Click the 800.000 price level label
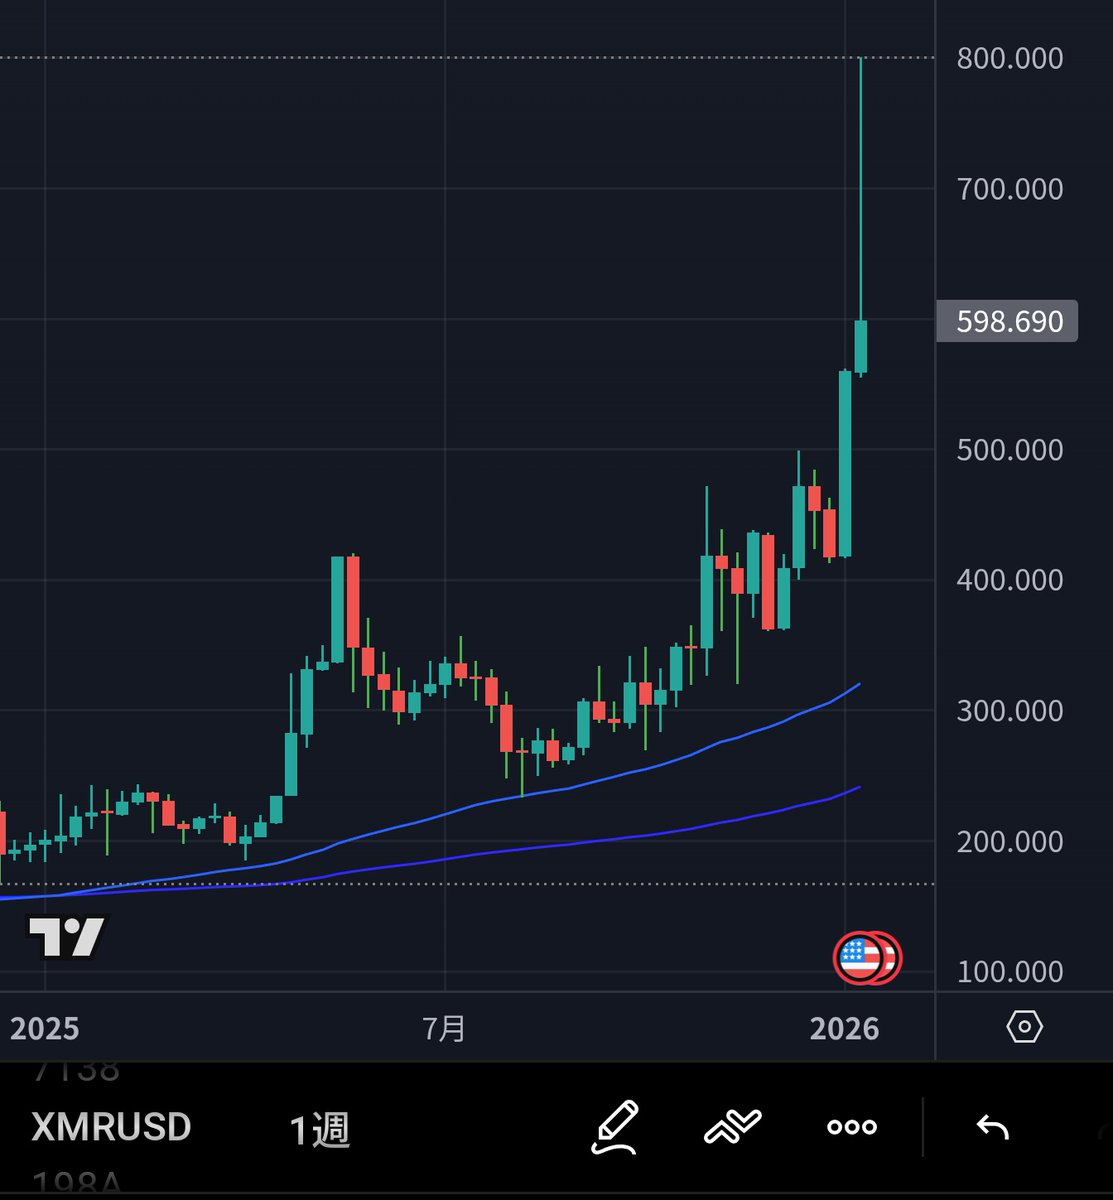The width and height of the screenshot is (1113, 1200). (x=1008, y=59)
